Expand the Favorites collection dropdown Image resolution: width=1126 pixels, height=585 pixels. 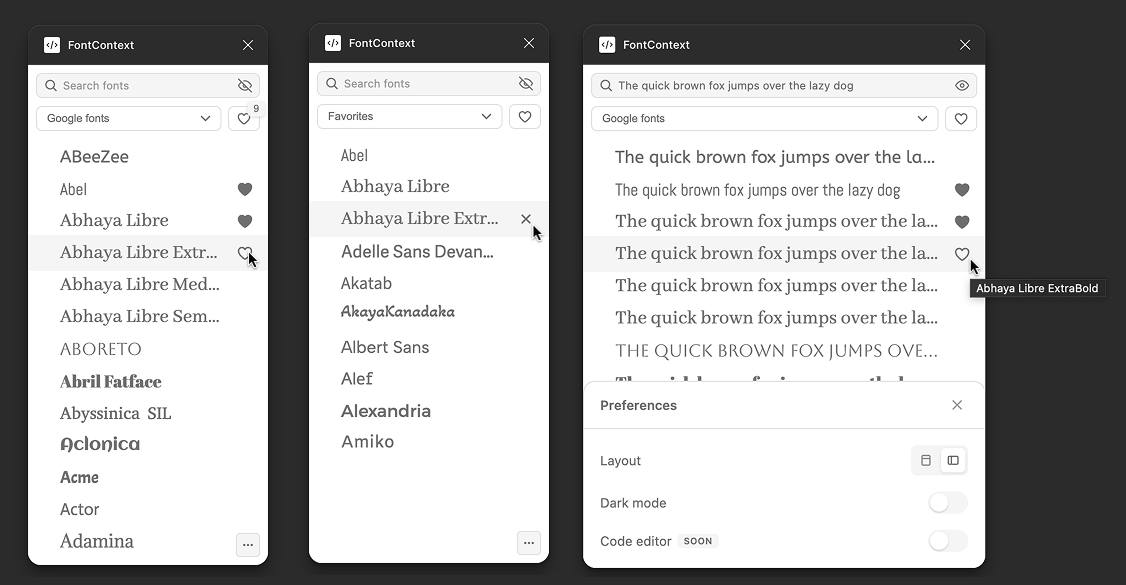pyautogui.click(x=409, y=116)
